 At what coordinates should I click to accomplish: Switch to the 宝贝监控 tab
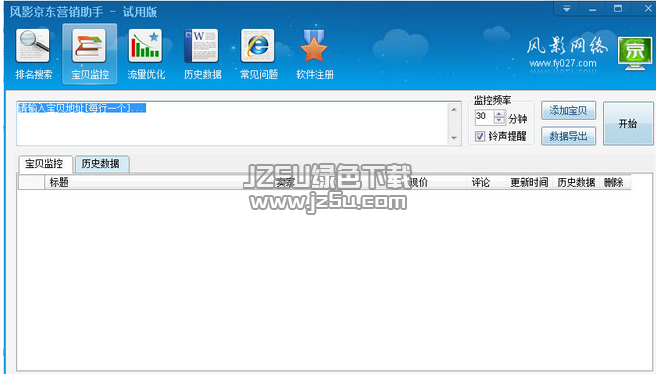(x=45, y=164)
